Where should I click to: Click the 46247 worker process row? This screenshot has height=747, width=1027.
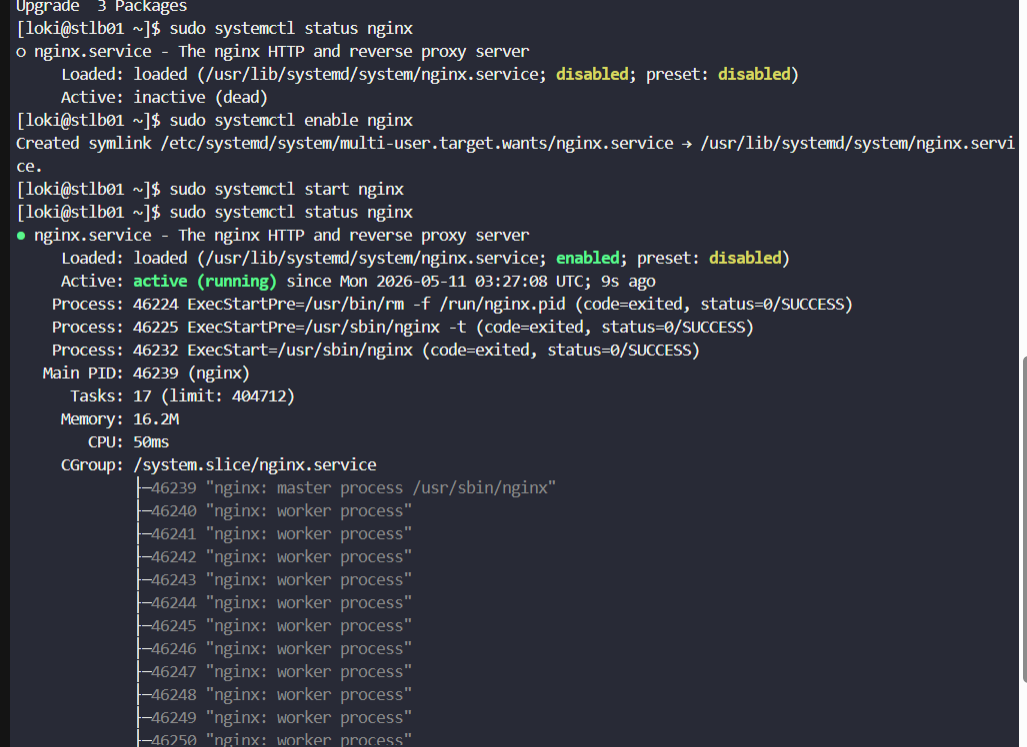tap(274, 671)
